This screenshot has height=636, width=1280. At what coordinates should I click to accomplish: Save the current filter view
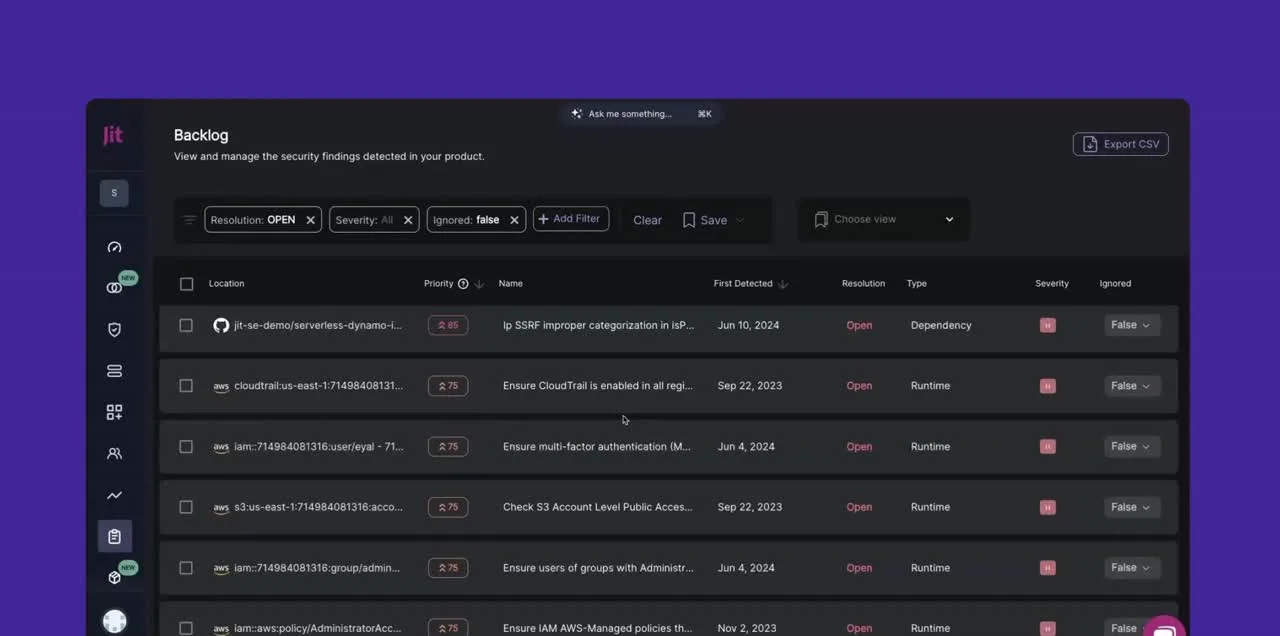click(706, 220)
